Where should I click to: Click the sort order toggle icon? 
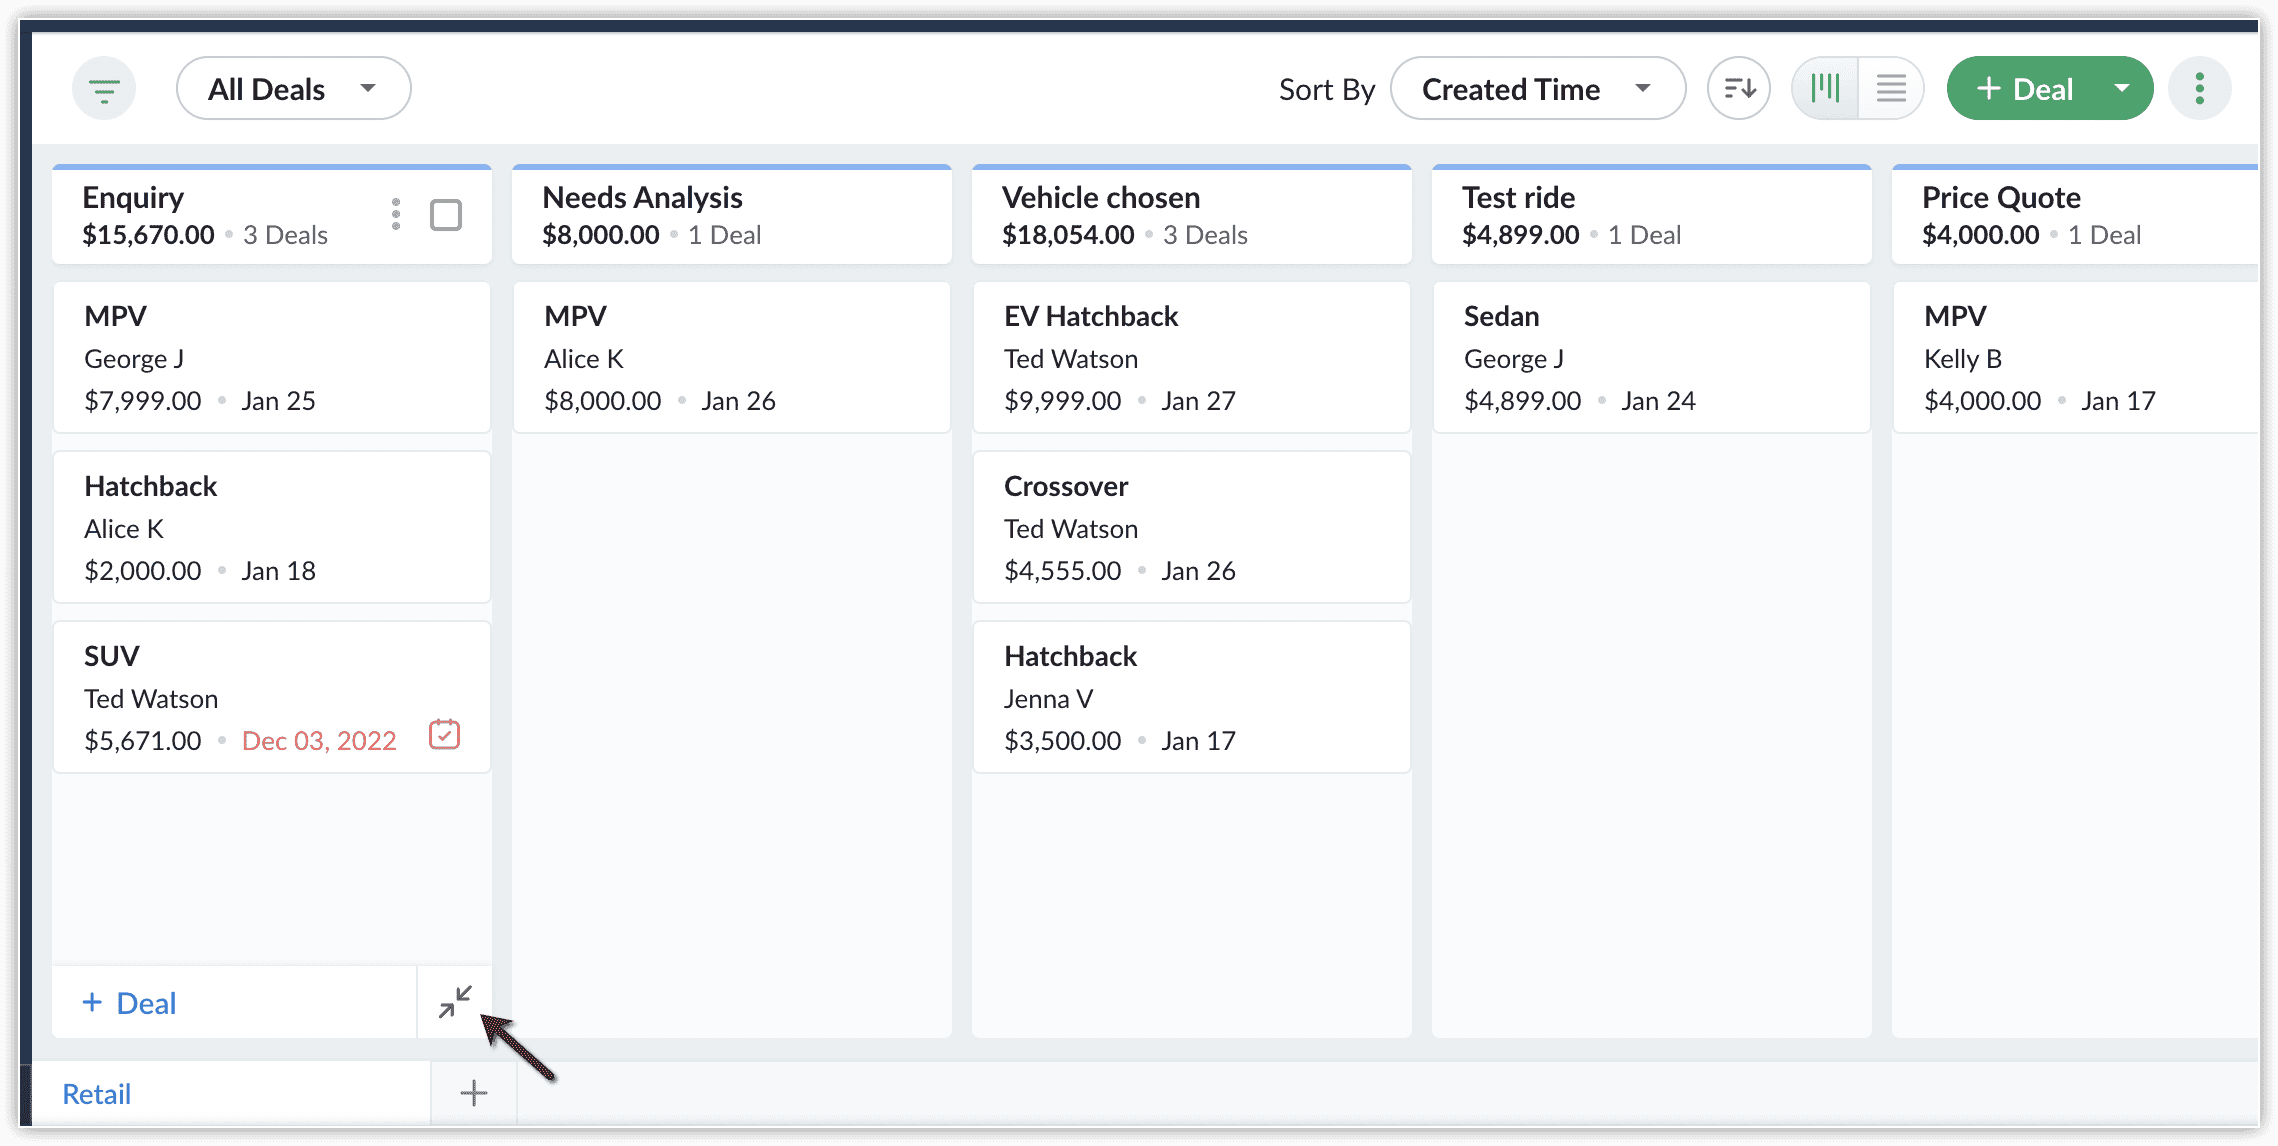point(1738,89)
